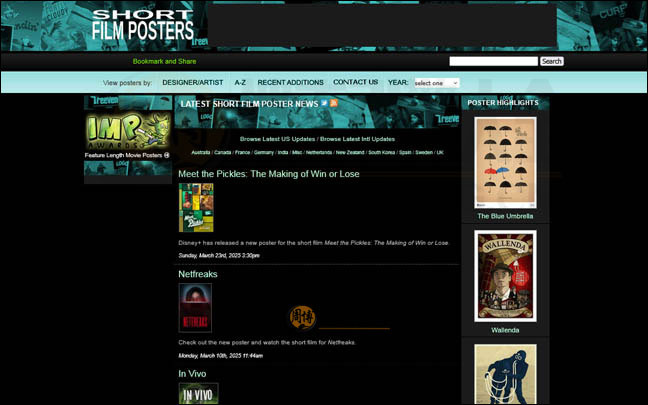Click the Meet the Pickles poster thumbnail
The width and height of the screenshot is (648, 405).
[196, 207]
